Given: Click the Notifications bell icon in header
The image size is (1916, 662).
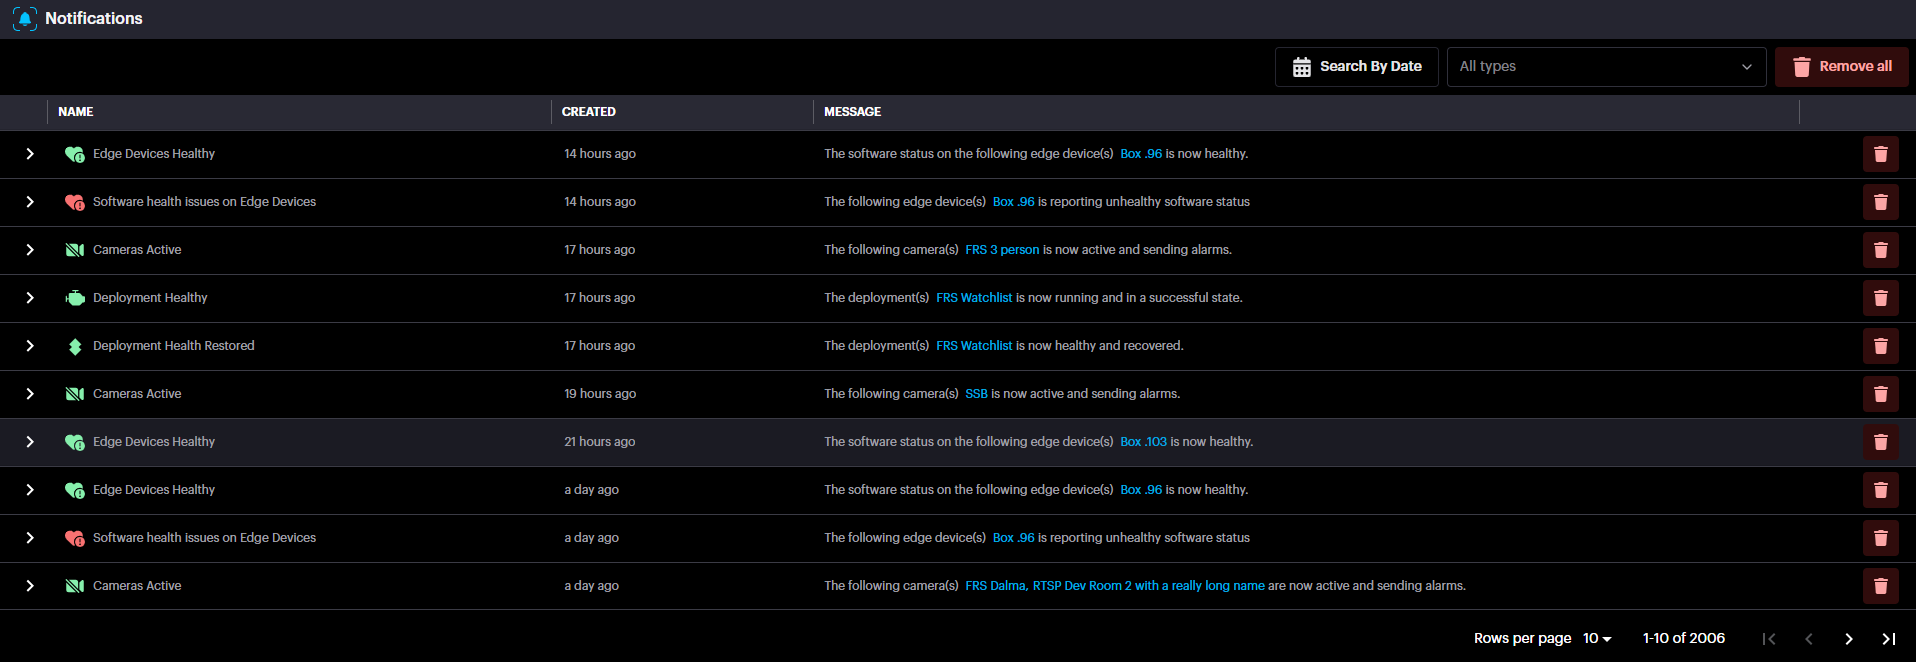Looking at the screenshot, I should [x=25, y=19].
